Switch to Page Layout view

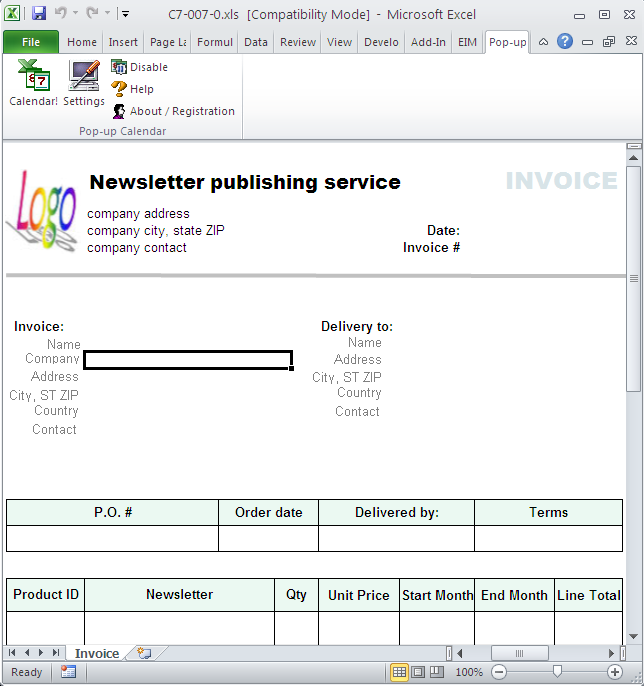[x=418, y=672]
